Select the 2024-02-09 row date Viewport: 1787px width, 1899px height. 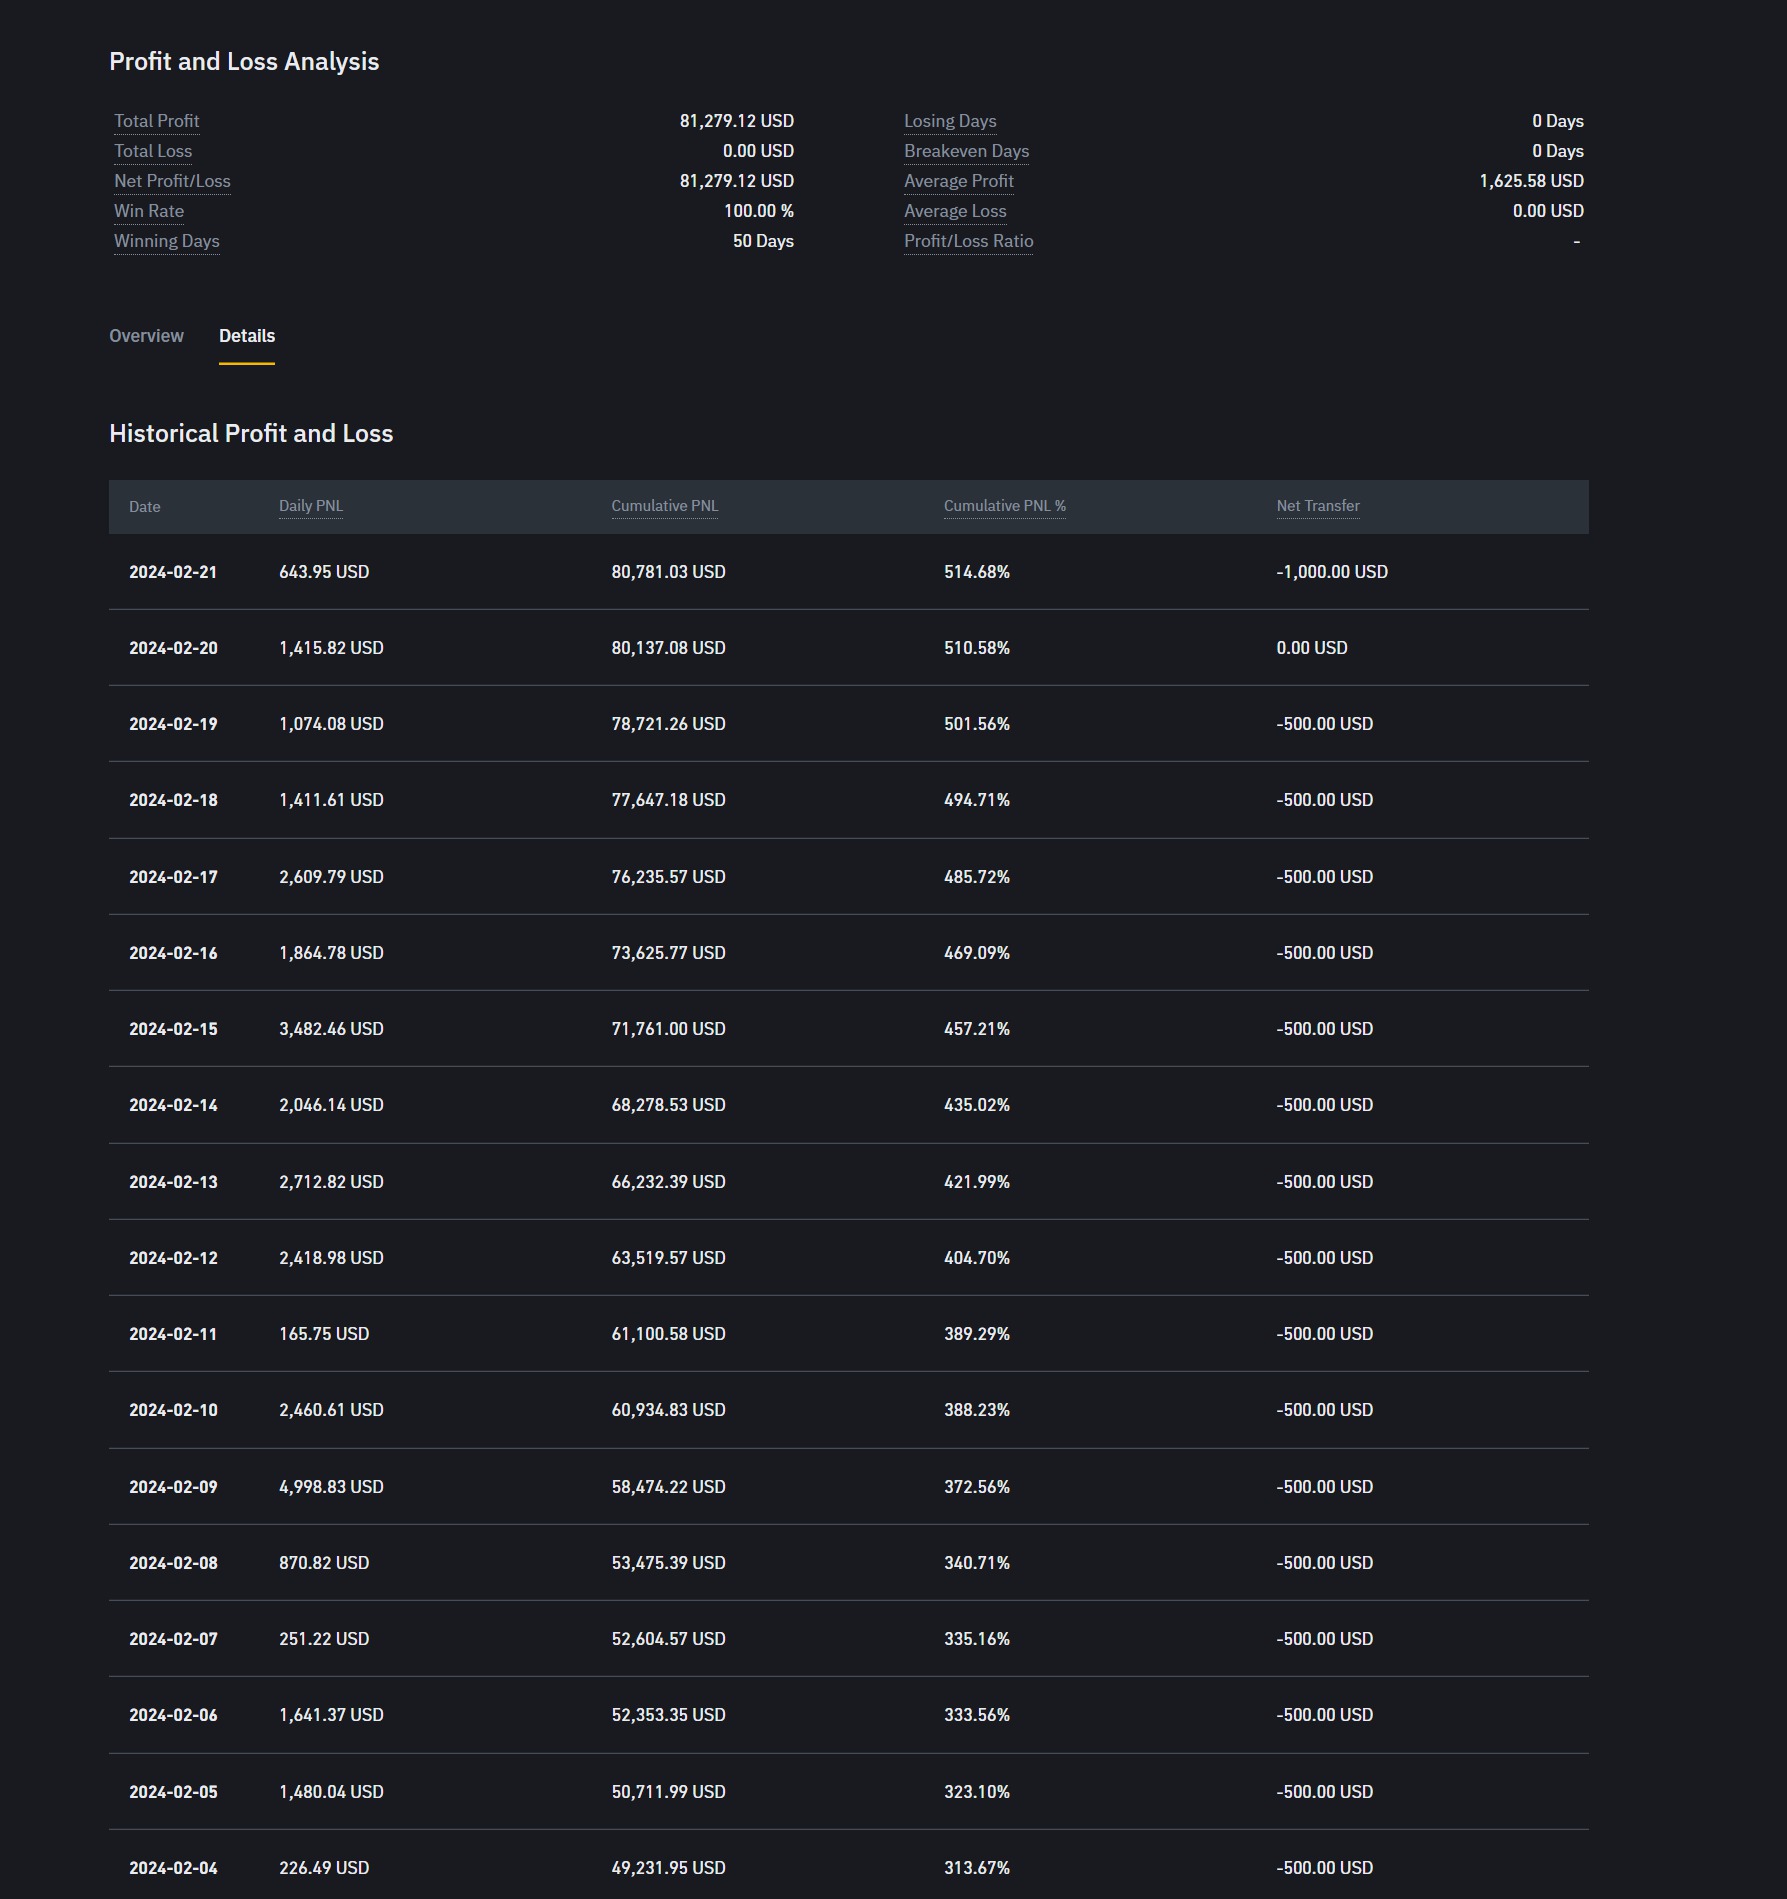[173, 1487]
